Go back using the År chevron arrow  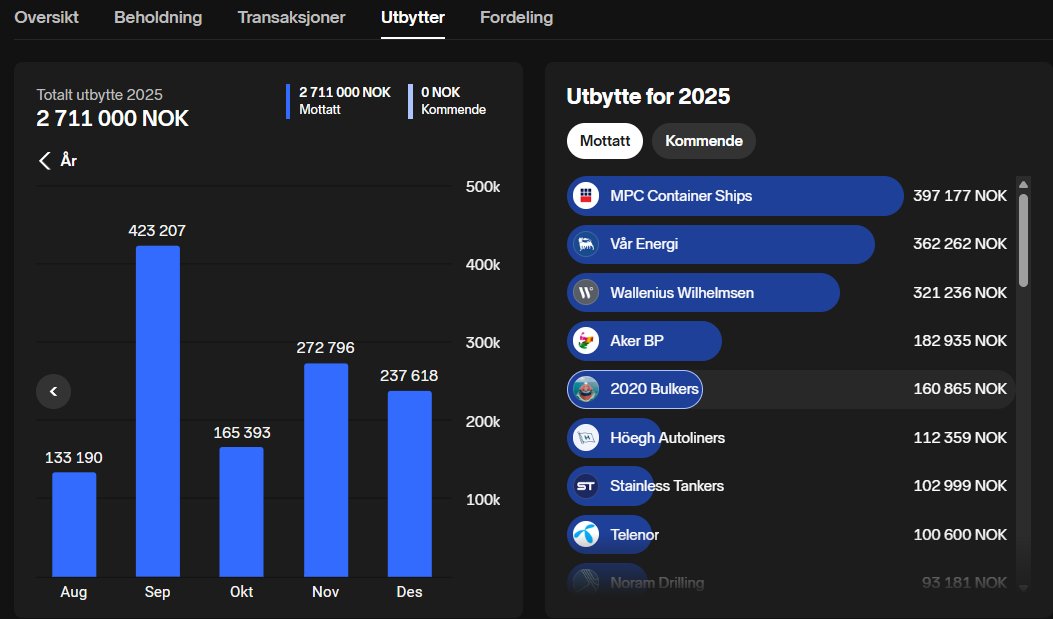coord(45,160)
